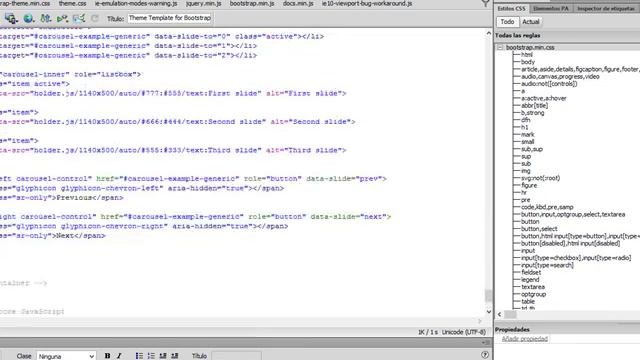Screen dimensions: 640x360
Task: Select the input[type=search] rule
Action: [x=547, y=265]
